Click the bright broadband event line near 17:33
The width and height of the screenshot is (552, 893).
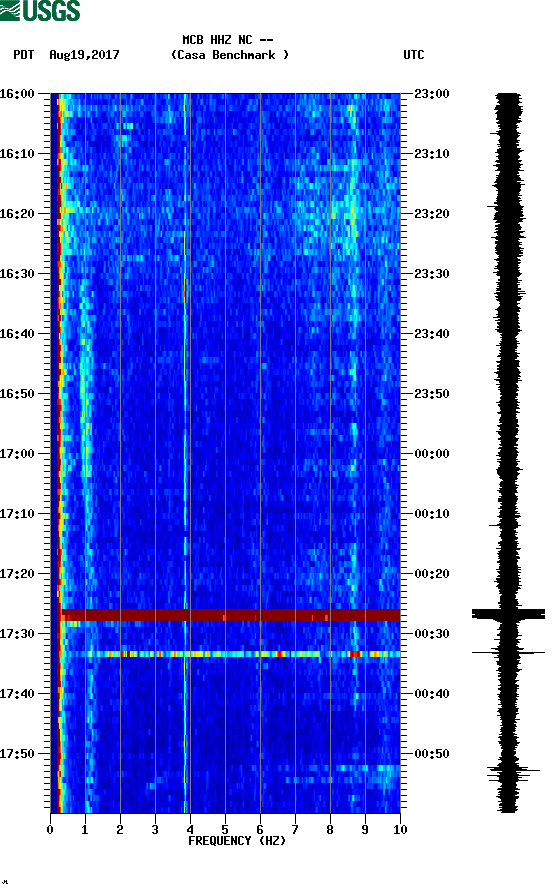231,654
